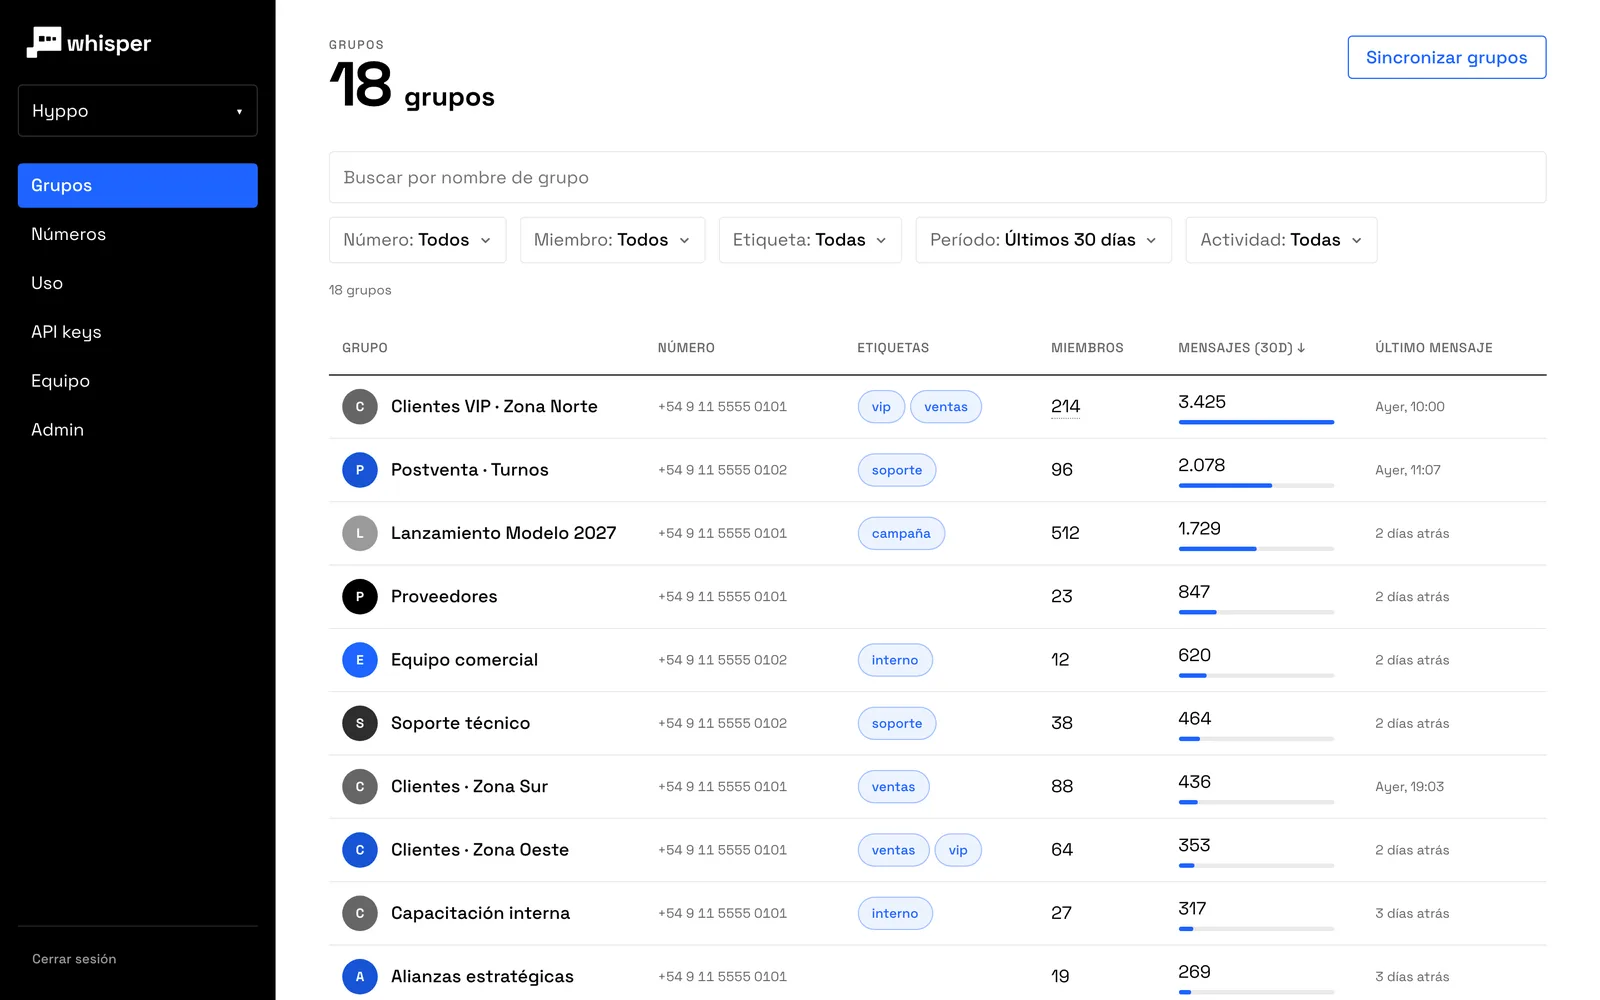Click the whisper logo icon

point(43,42)
